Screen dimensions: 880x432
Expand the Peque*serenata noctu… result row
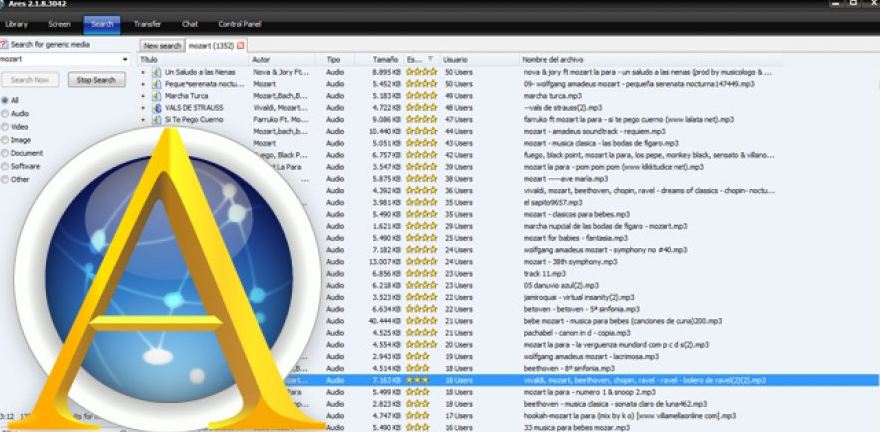[x=143, y=84]
